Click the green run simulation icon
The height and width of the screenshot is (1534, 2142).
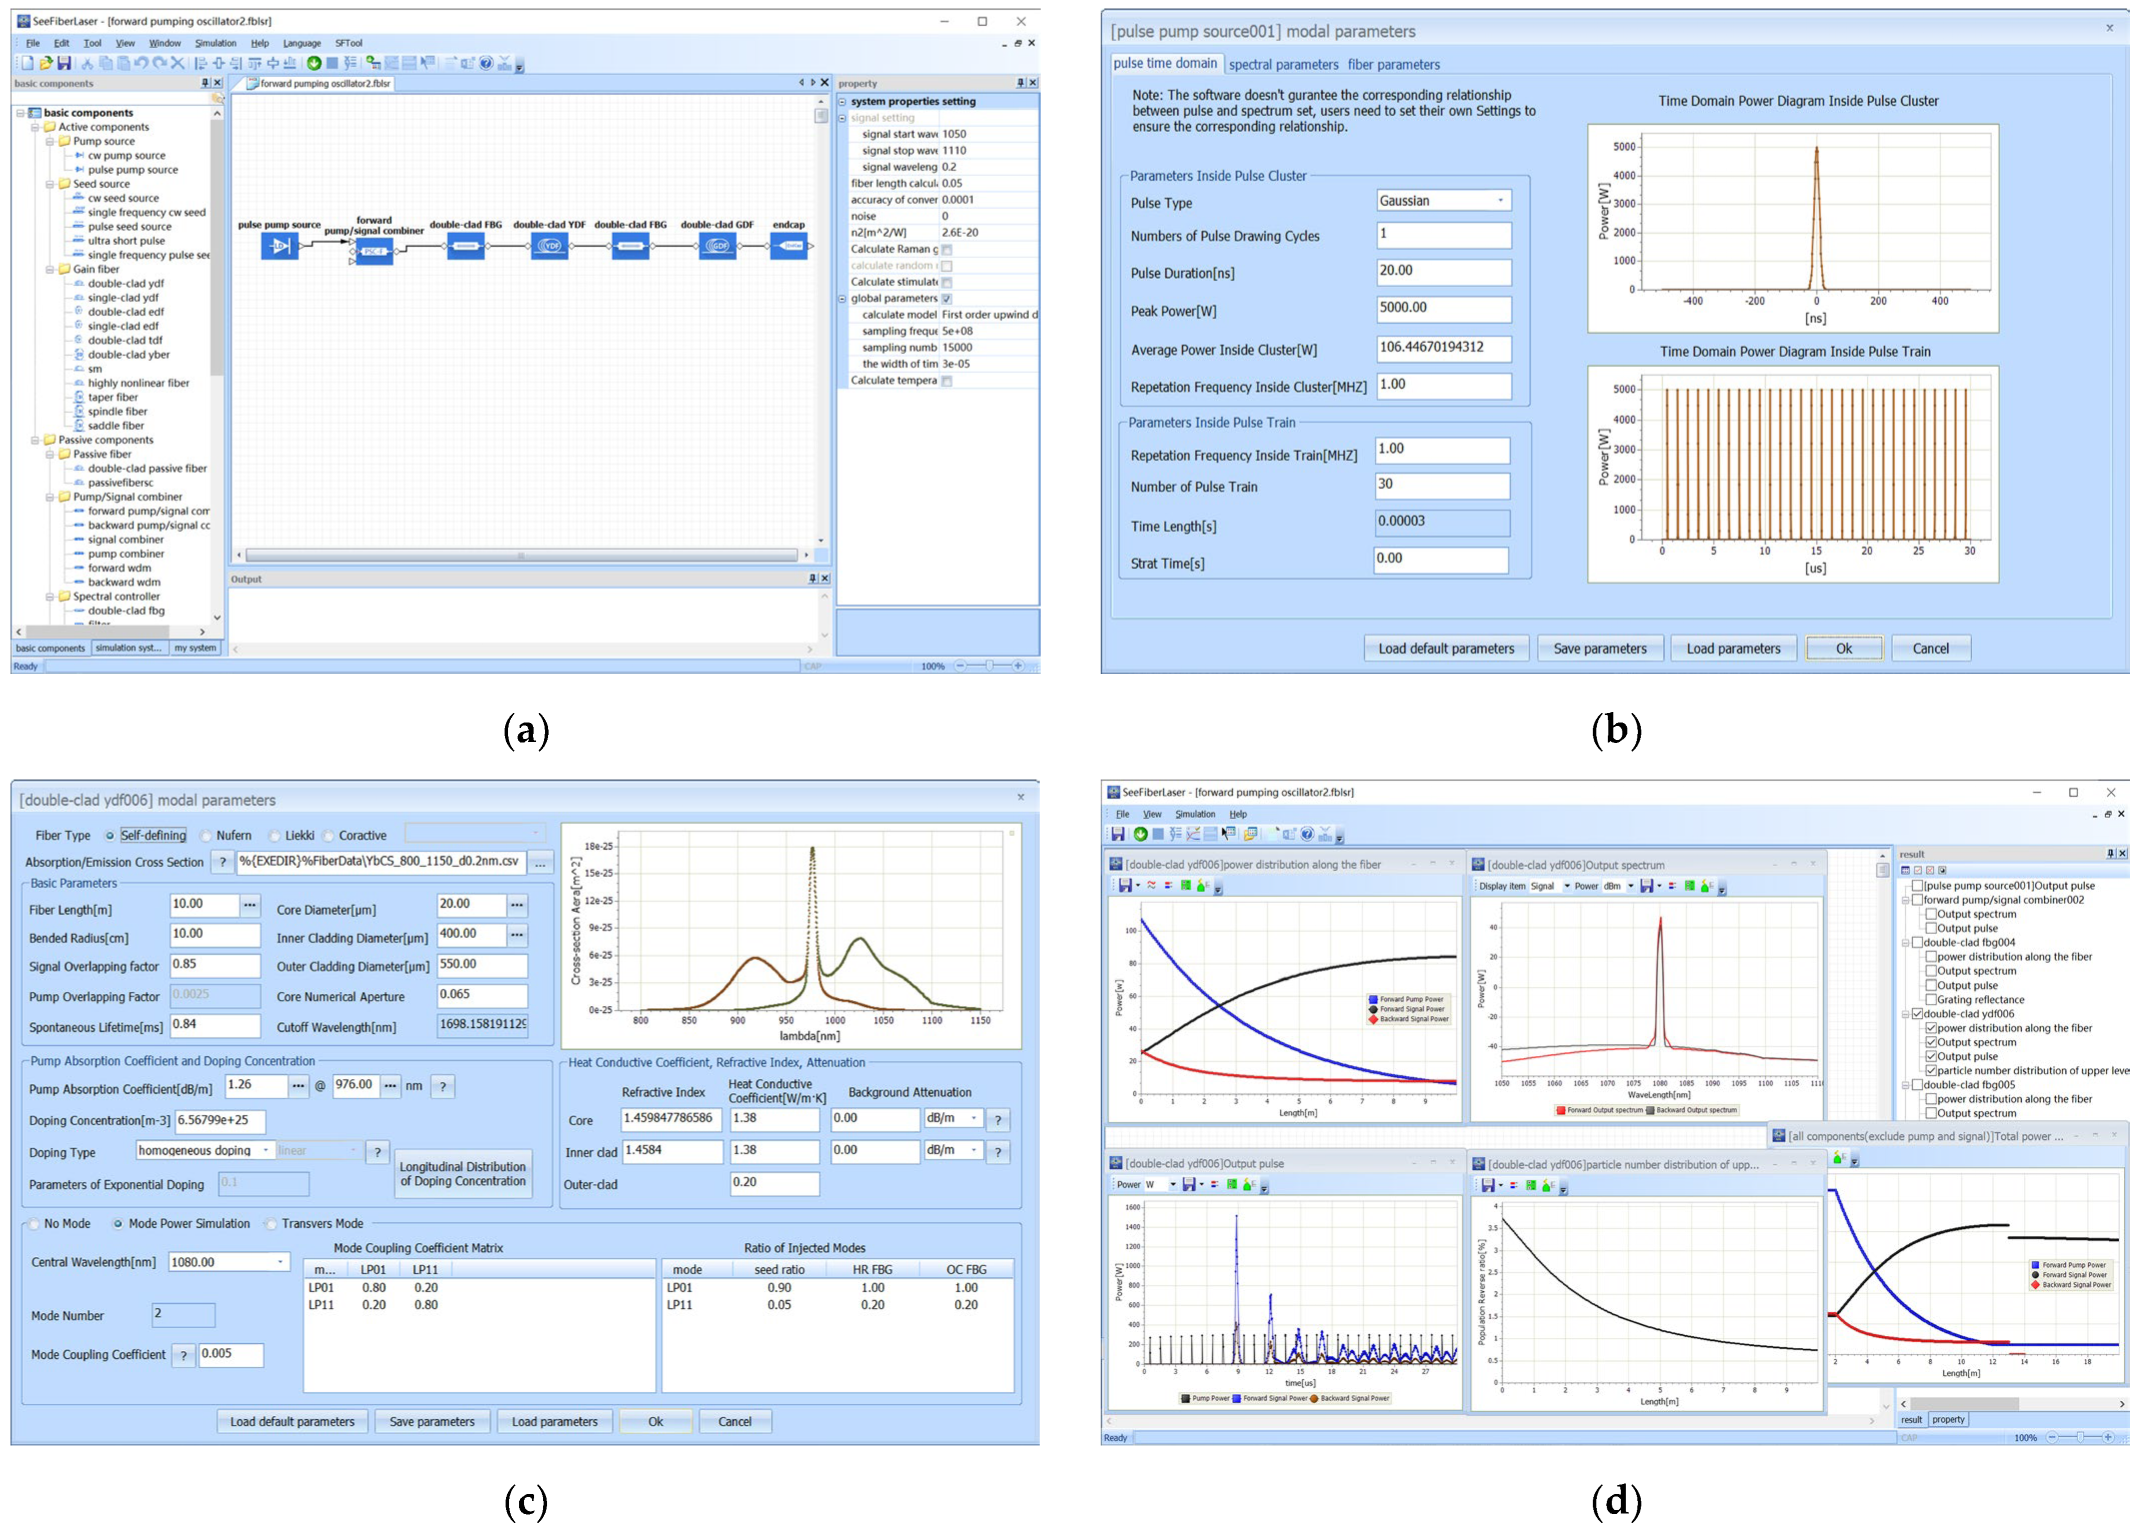314,63
